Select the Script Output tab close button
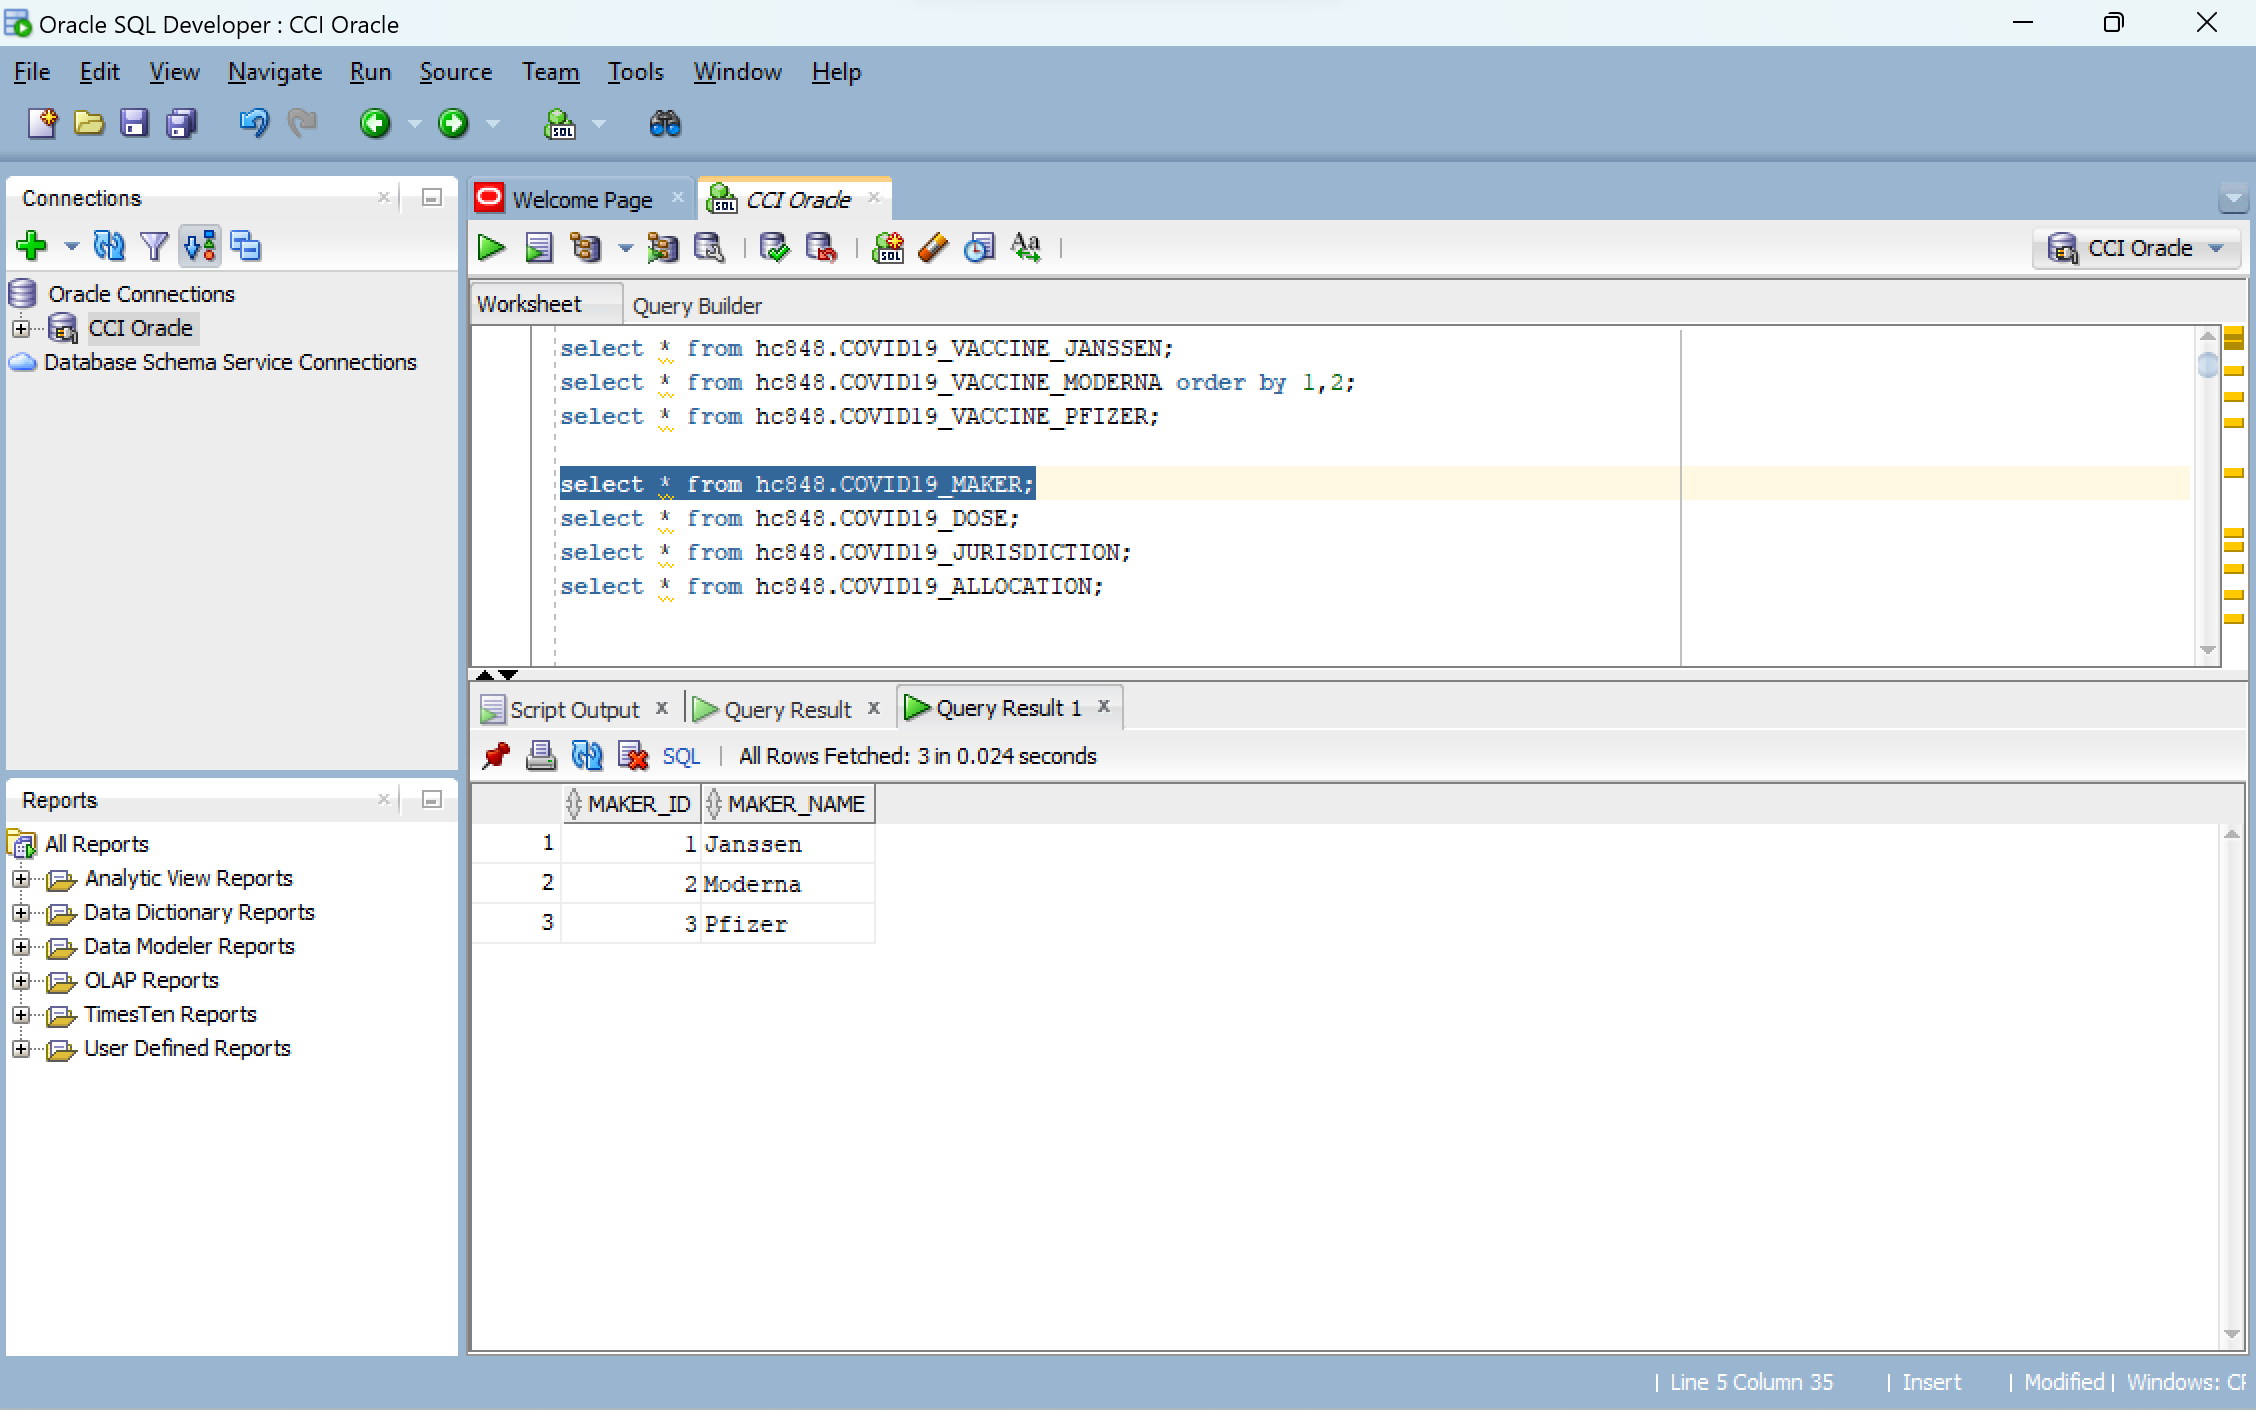2256x1410 pixels. click(x=662, y=708)
